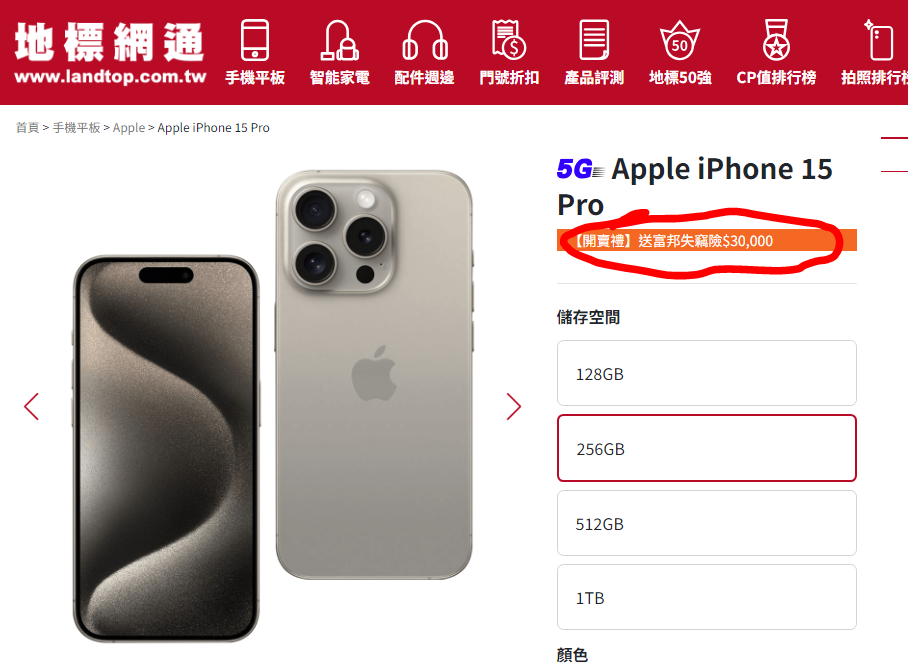908x667 pixels.
Task: Click the CP值排行榜 medal icon
Action: (x=776, y=40)
